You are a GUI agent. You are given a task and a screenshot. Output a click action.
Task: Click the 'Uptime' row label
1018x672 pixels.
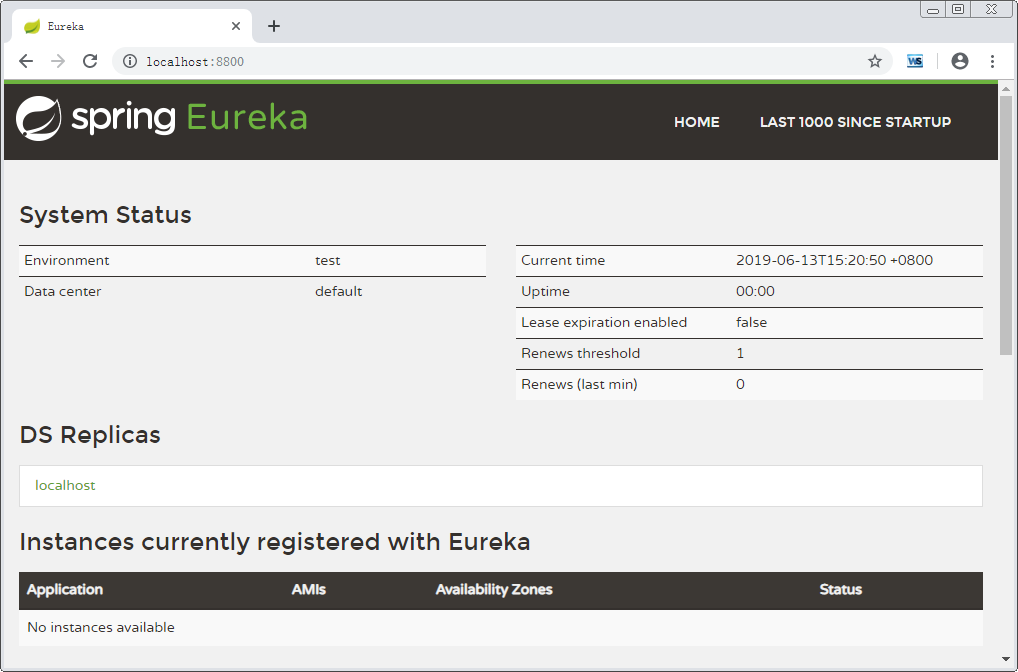coord(545,292)
